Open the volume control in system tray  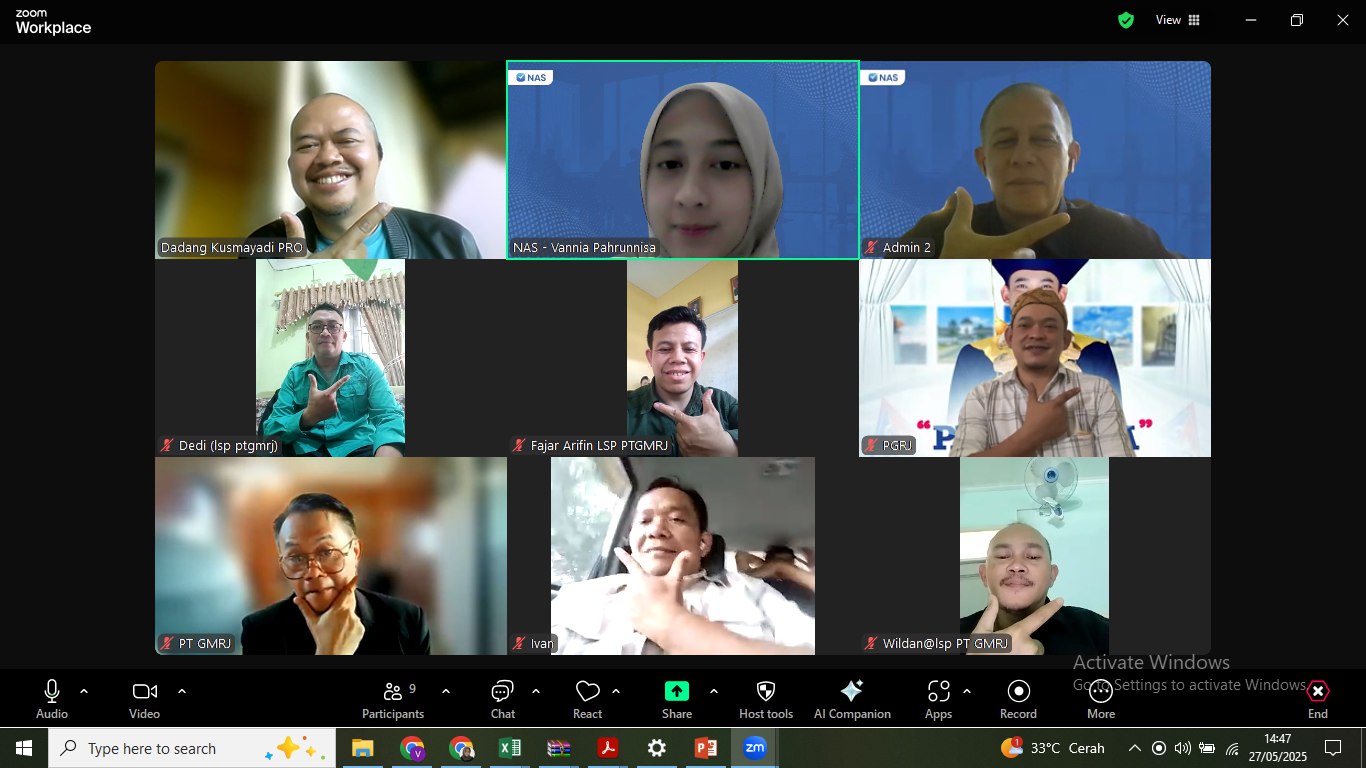pos(1183,748)
